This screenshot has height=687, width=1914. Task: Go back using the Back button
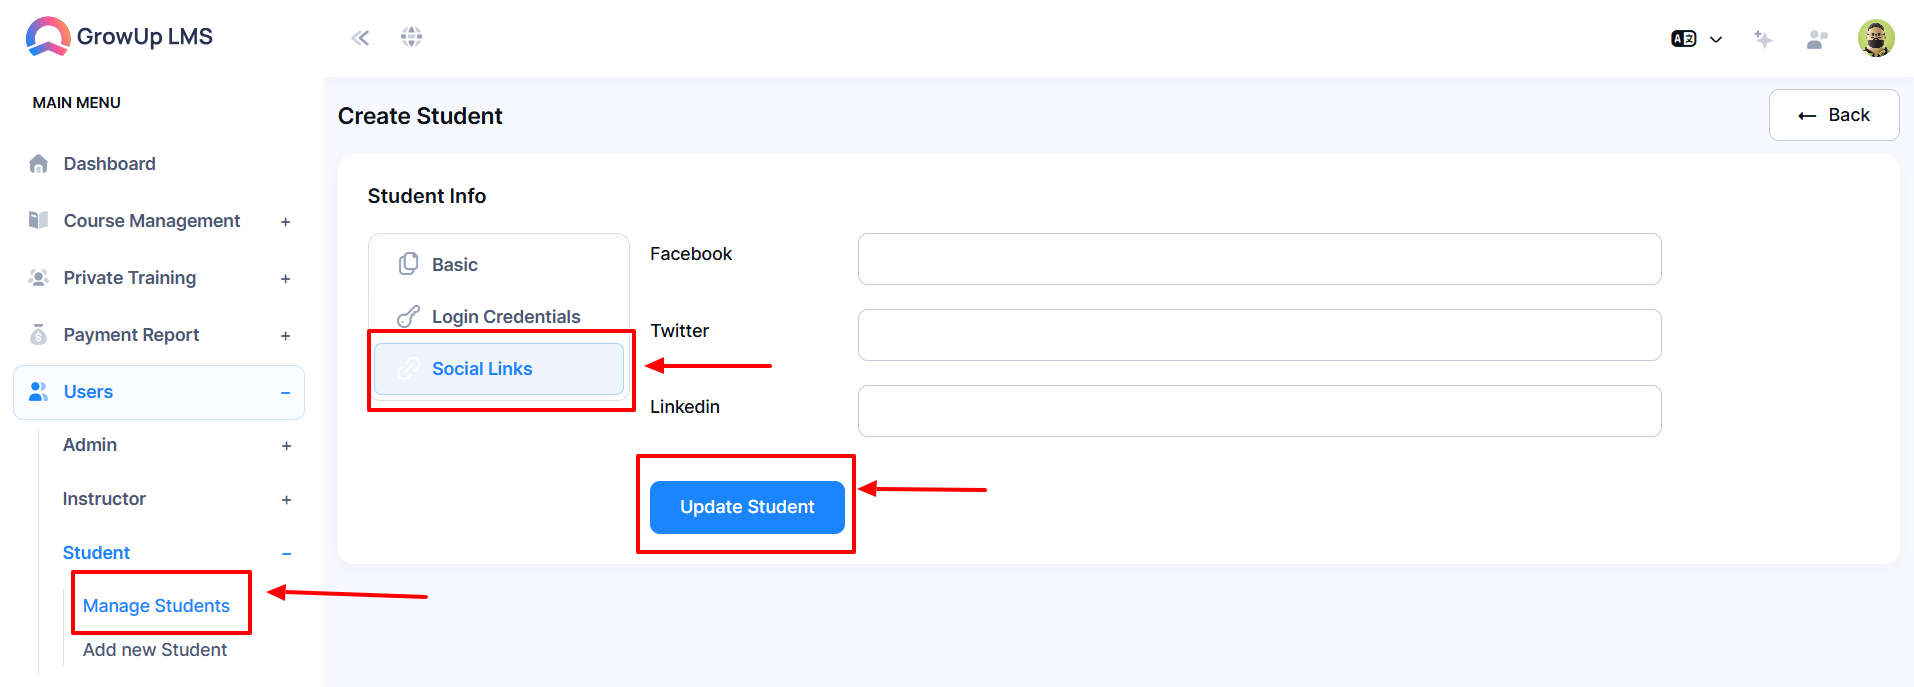click(x=1834, y=115)
